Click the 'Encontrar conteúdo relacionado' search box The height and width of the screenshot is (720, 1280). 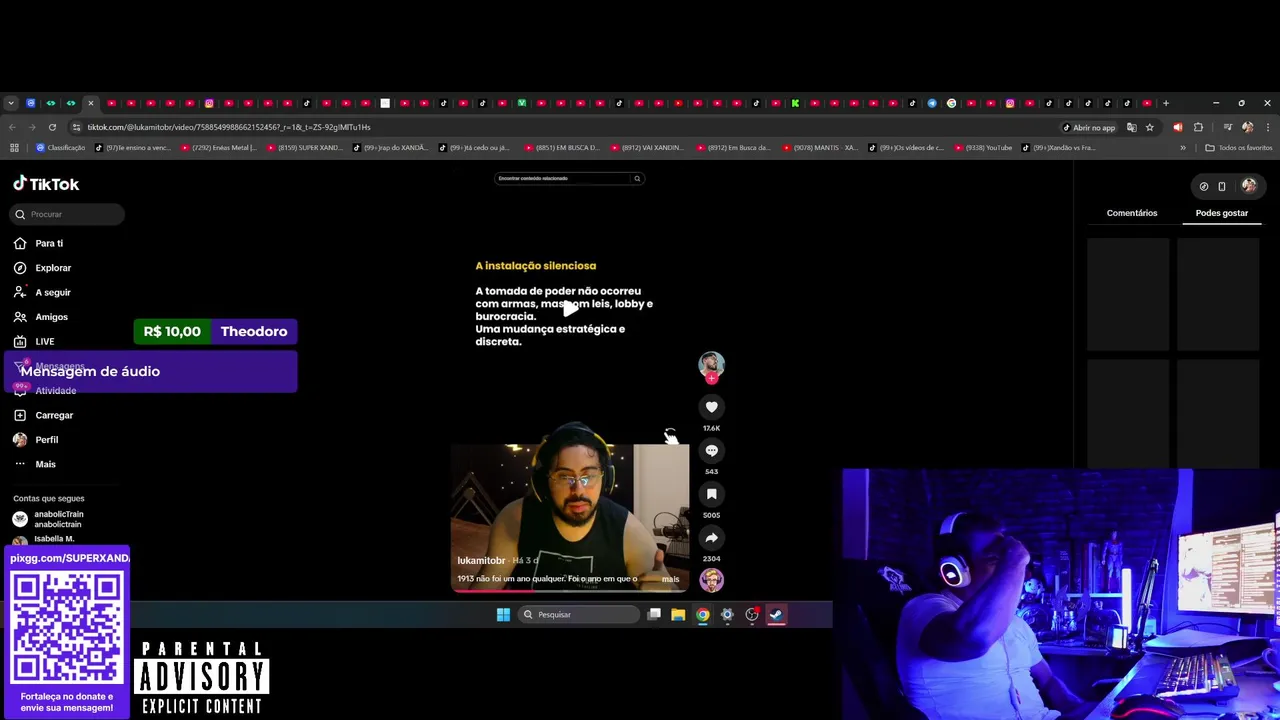562,178
